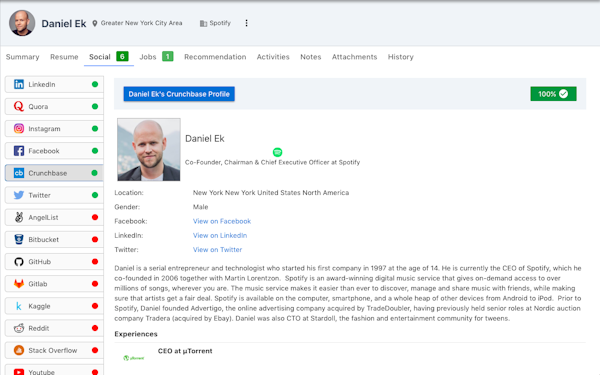Screen dimensions: 600x375
Task: Click the Facebook logo icon
Action: click(x=19, y=151)
